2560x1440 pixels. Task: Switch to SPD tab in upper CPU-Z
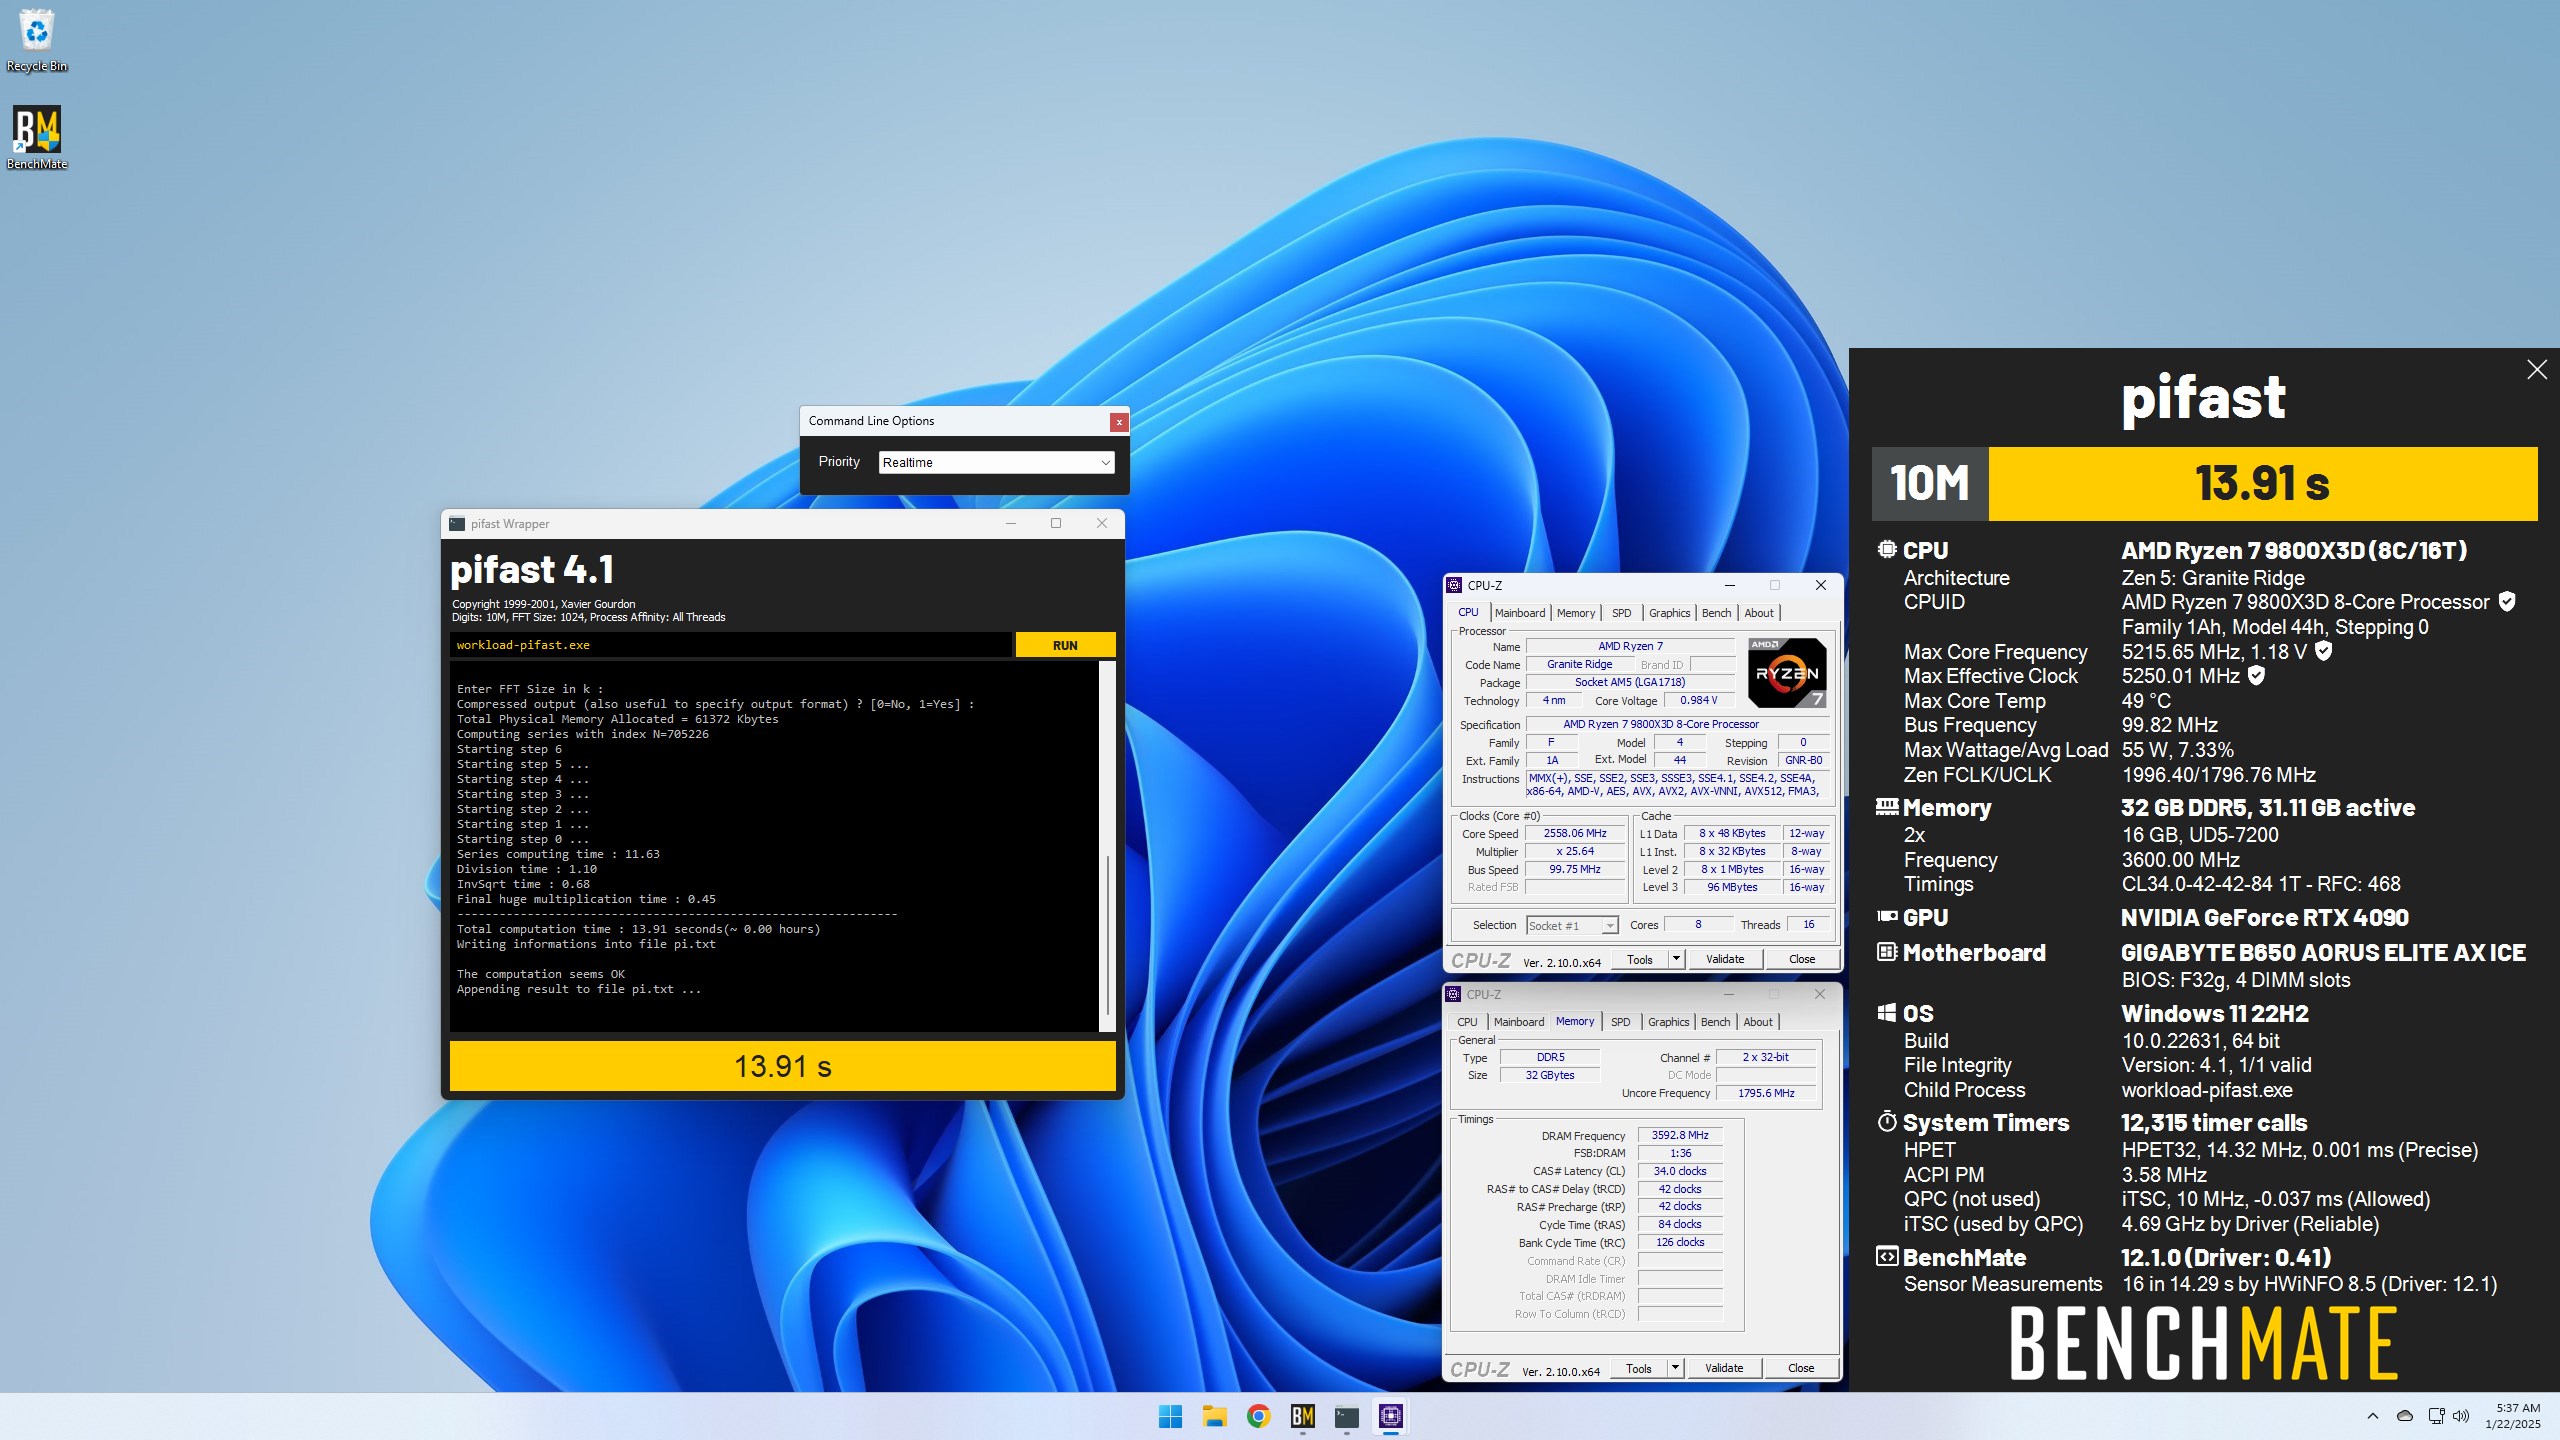(1622, 613)
